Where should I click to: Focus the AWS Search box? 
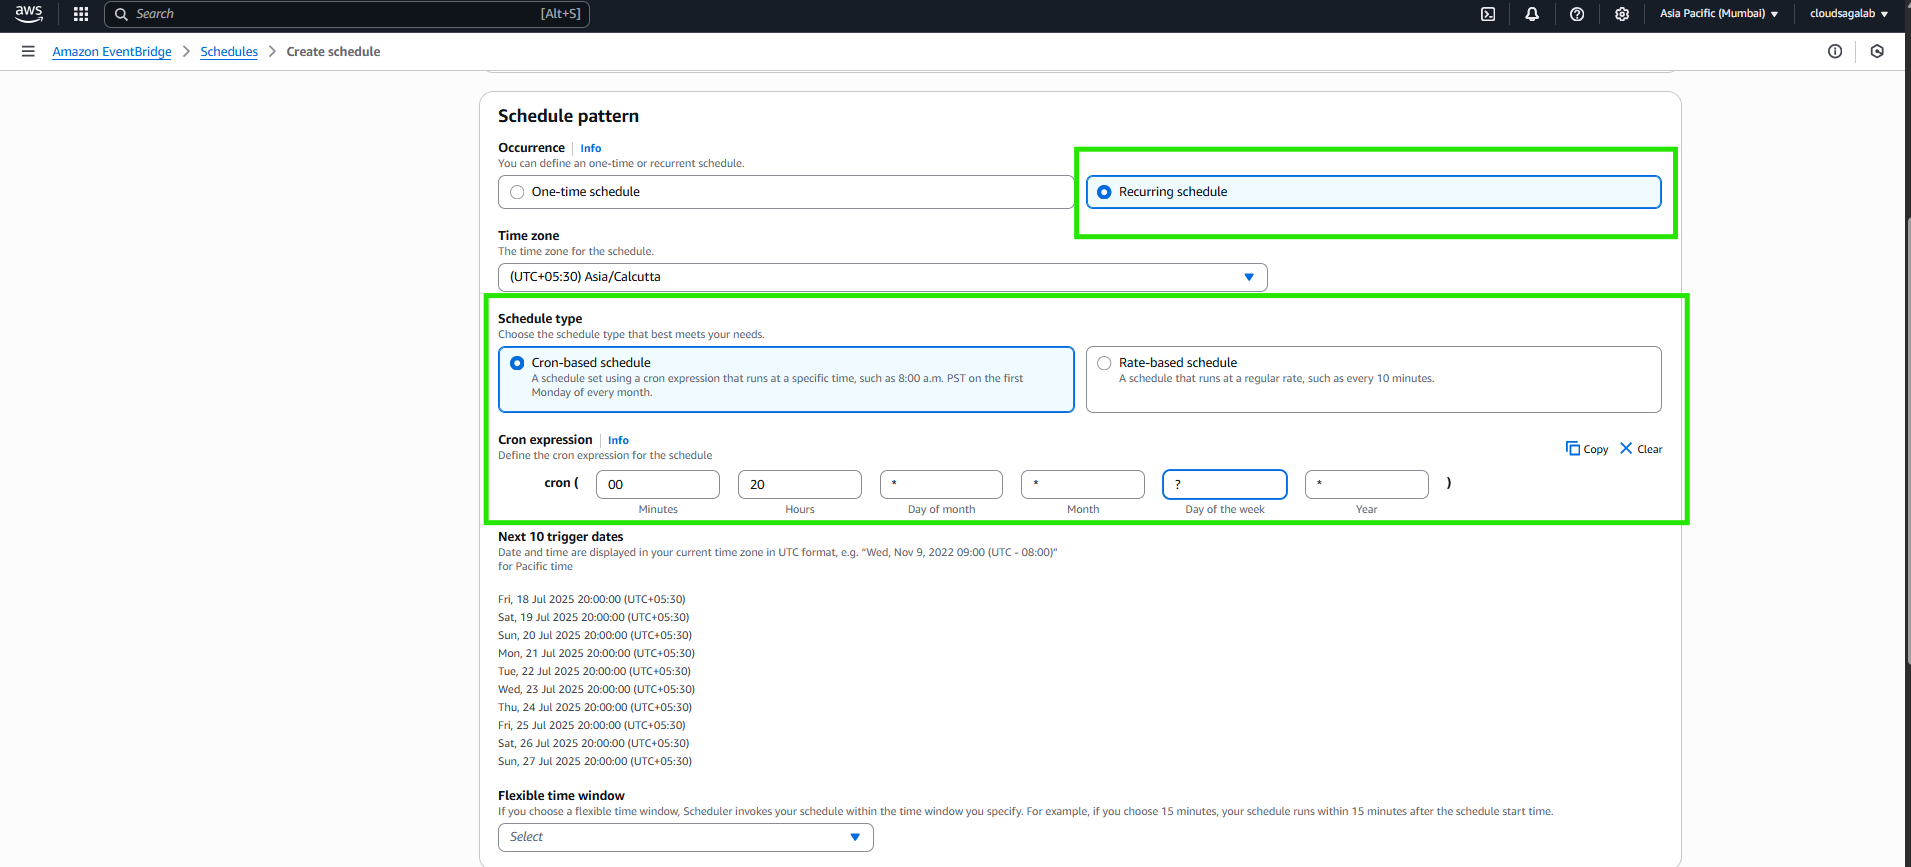tap(347, 14)
